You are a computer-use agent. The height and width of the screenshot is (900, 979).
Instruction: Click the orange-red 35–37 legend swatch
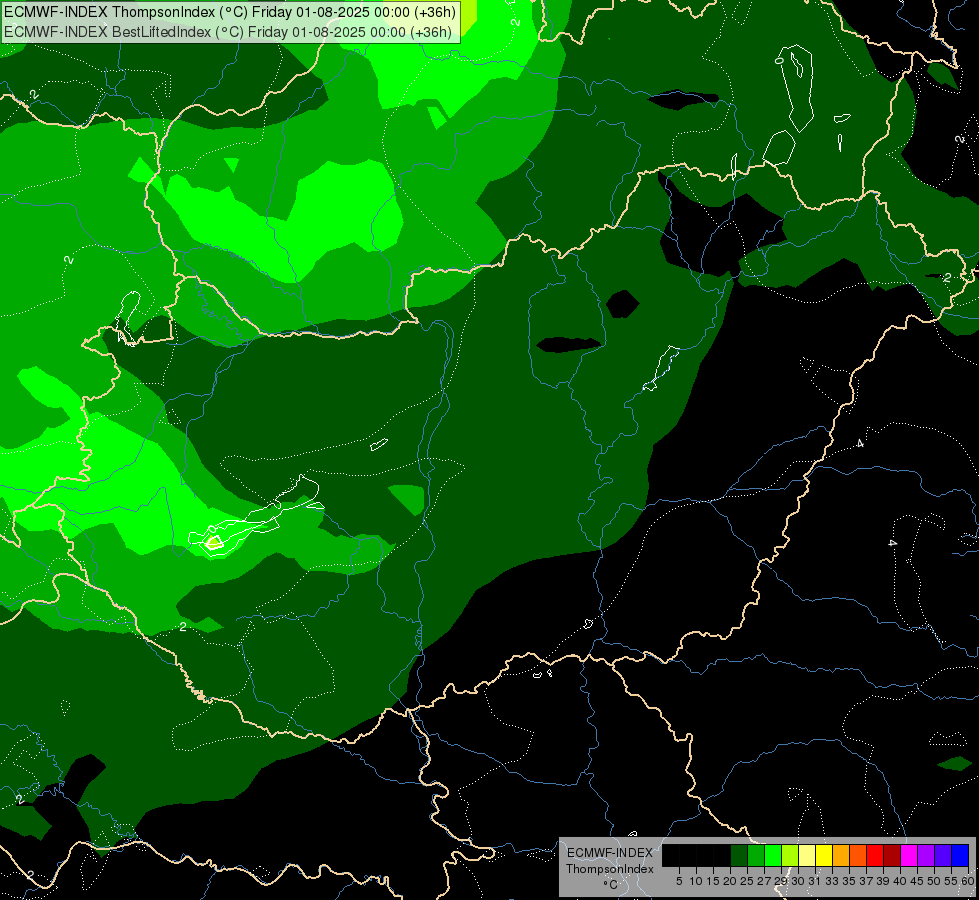pyautogui.click(x=858, y=855)
